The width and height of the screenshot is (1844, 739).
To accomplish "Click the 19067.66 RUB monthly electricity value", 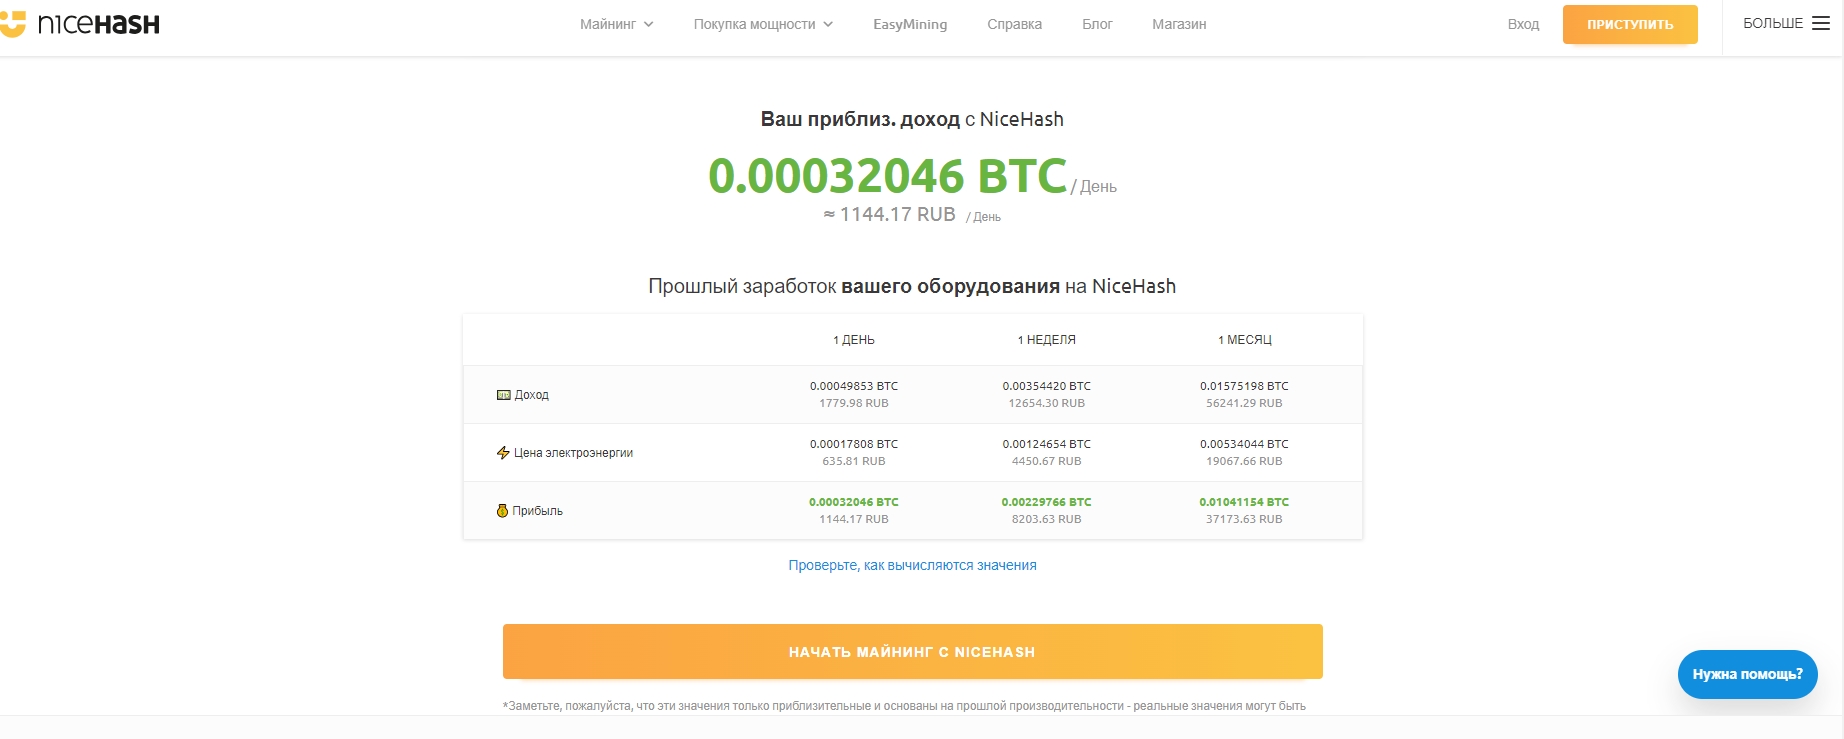I will (x=1244, y=461).
